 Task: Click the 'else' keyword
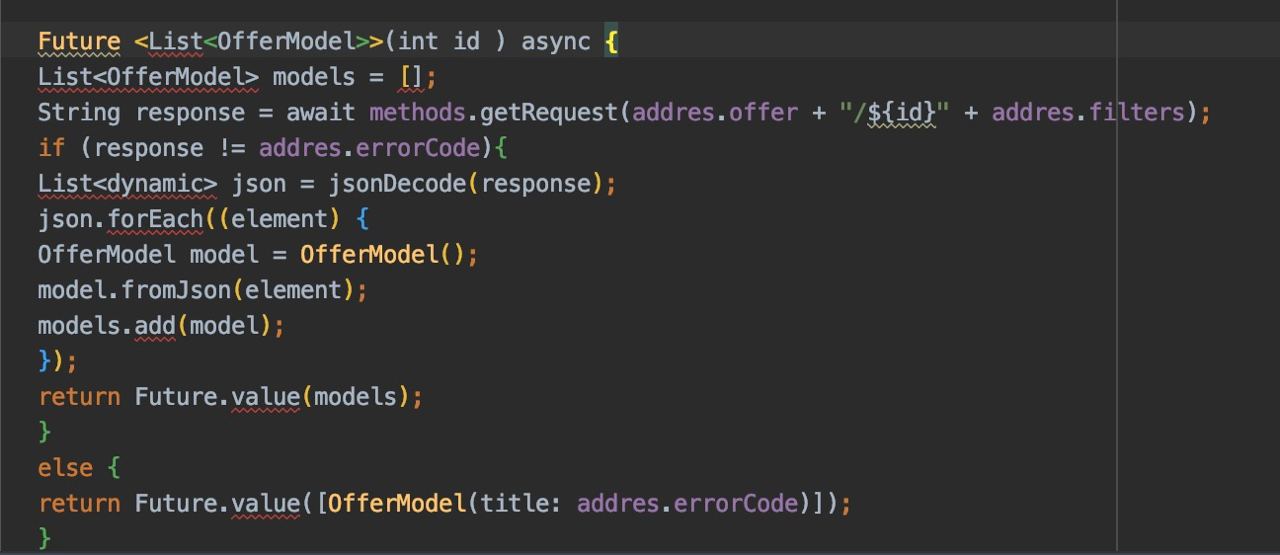click(65, 467)
